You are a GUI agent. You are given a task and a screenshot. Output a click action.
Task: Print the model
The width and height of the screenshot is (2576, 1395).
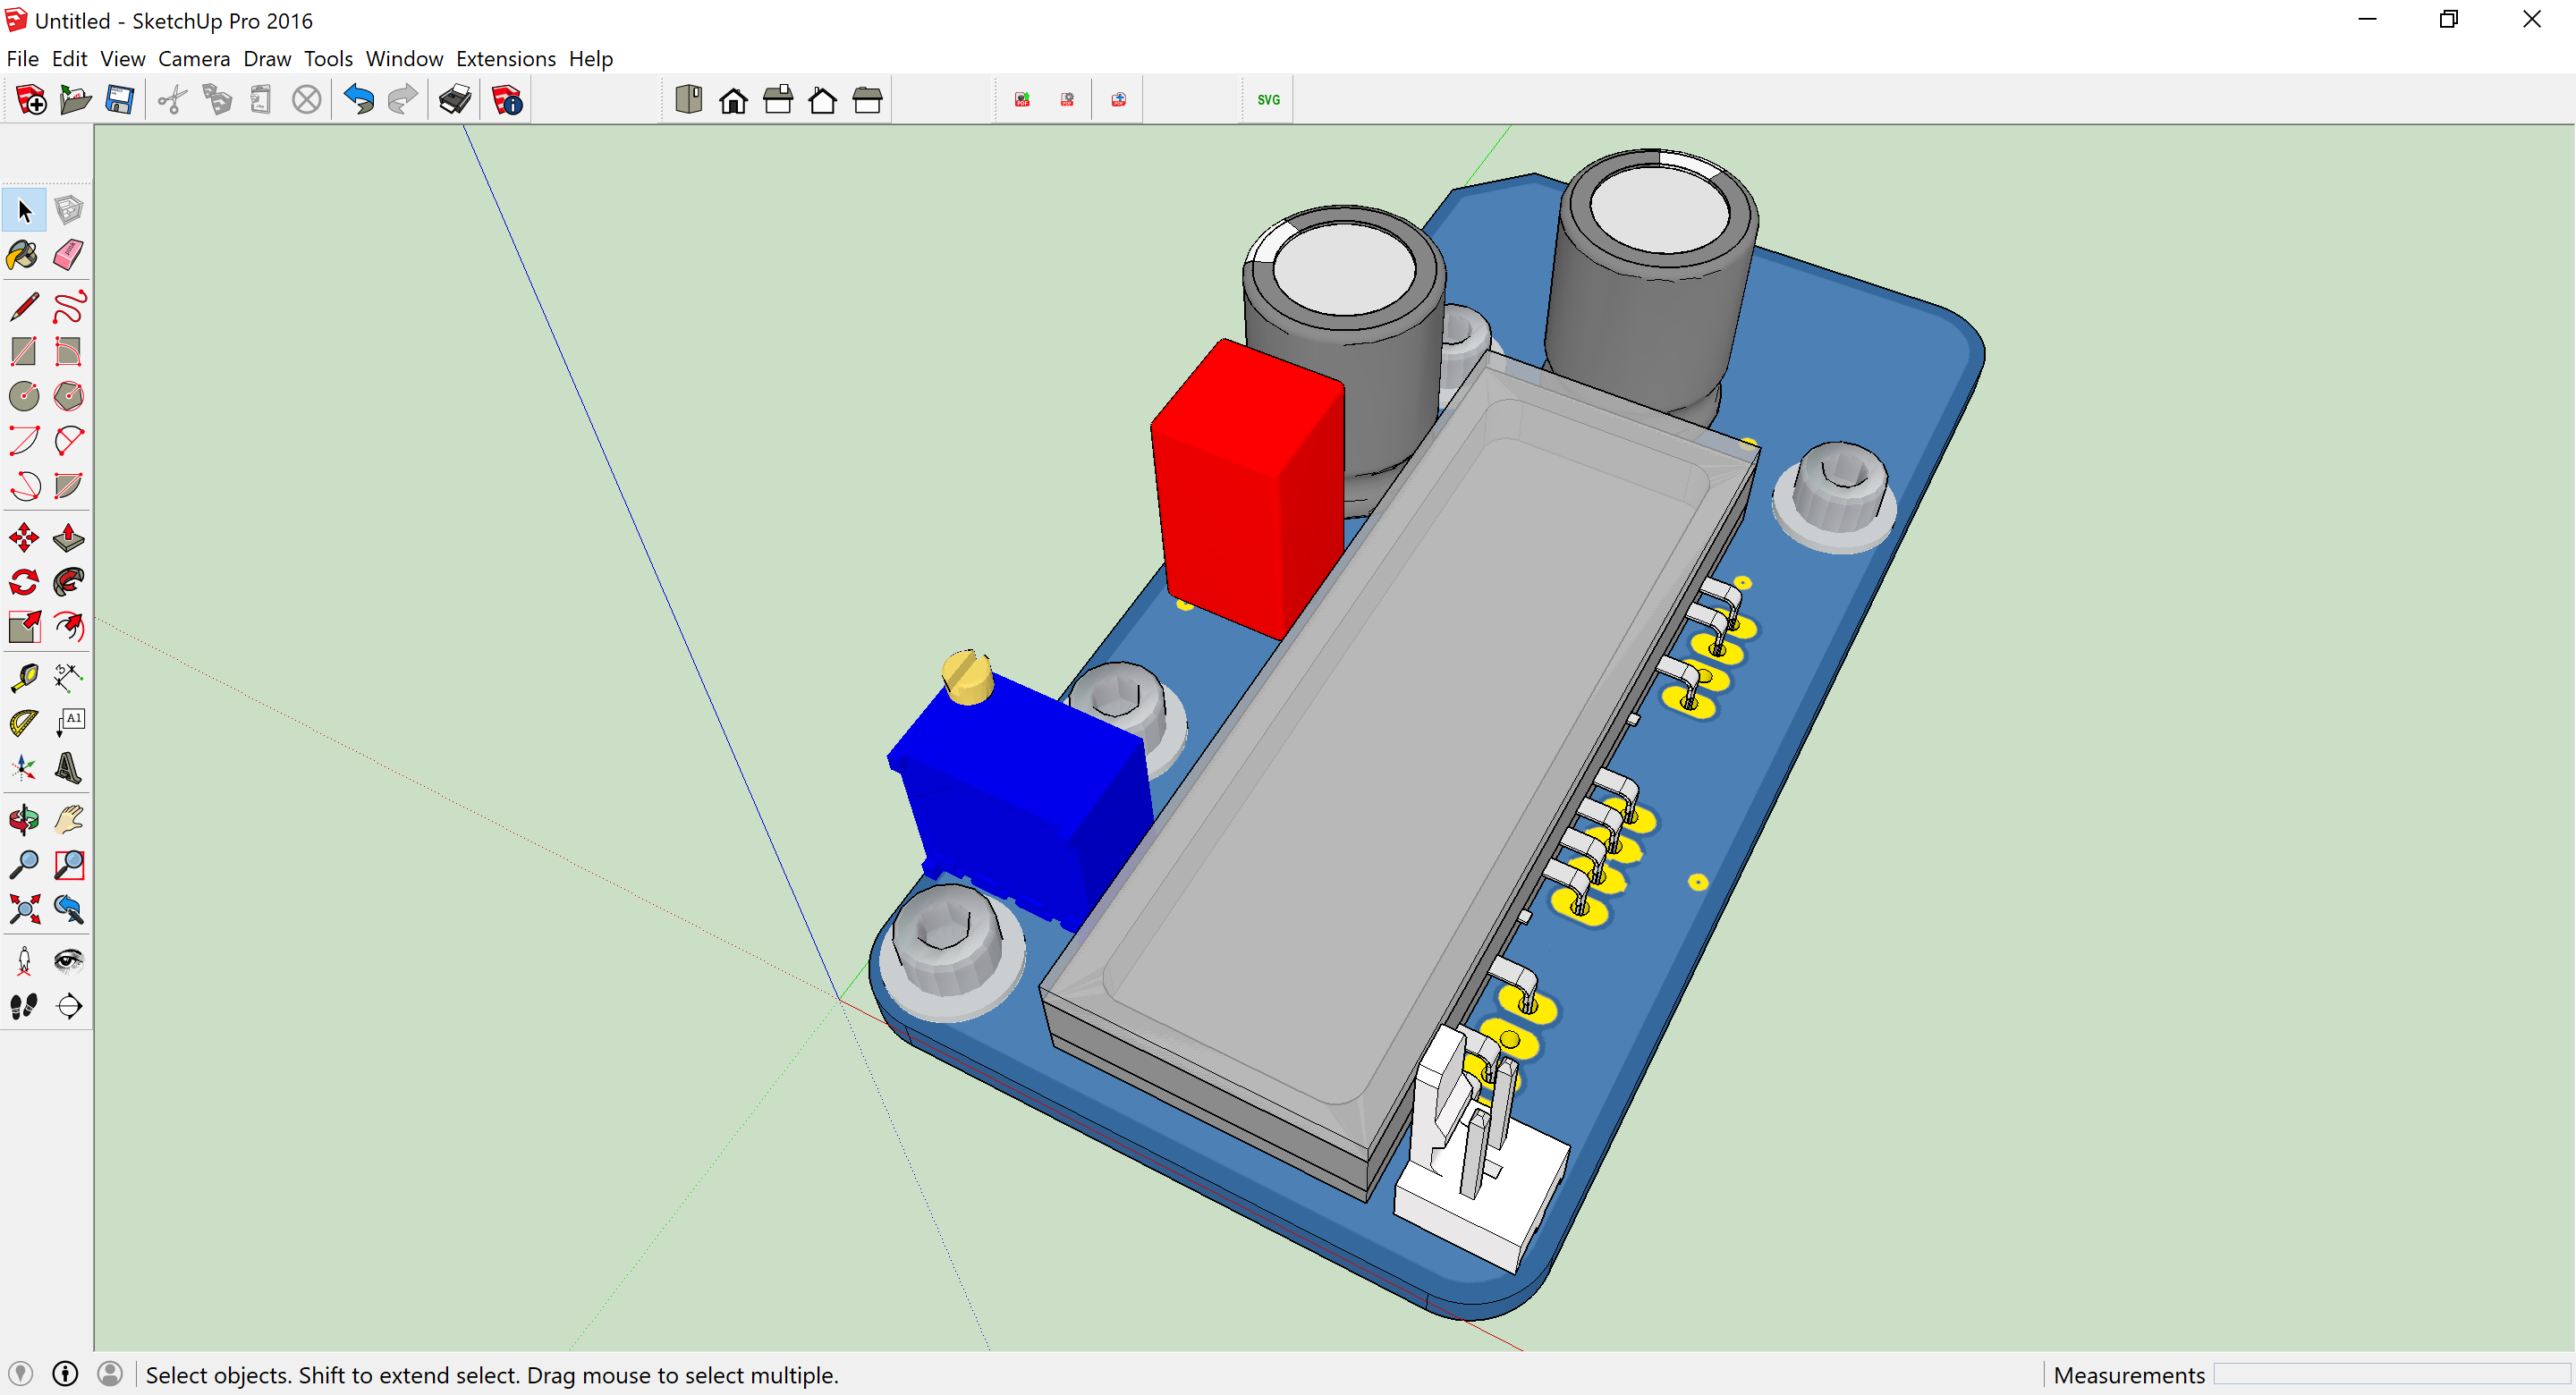tap(455, 100)
